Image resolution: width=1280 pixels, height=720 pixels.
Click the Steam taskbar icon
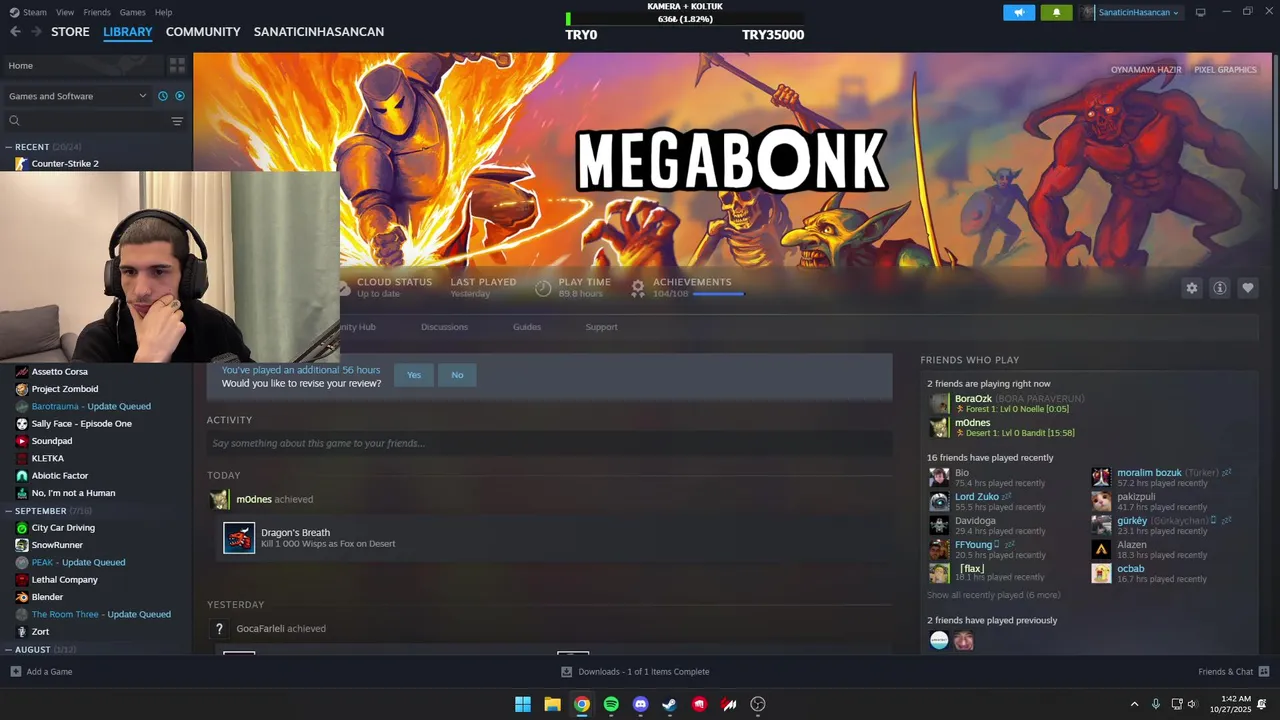click(x=670, y=704)
